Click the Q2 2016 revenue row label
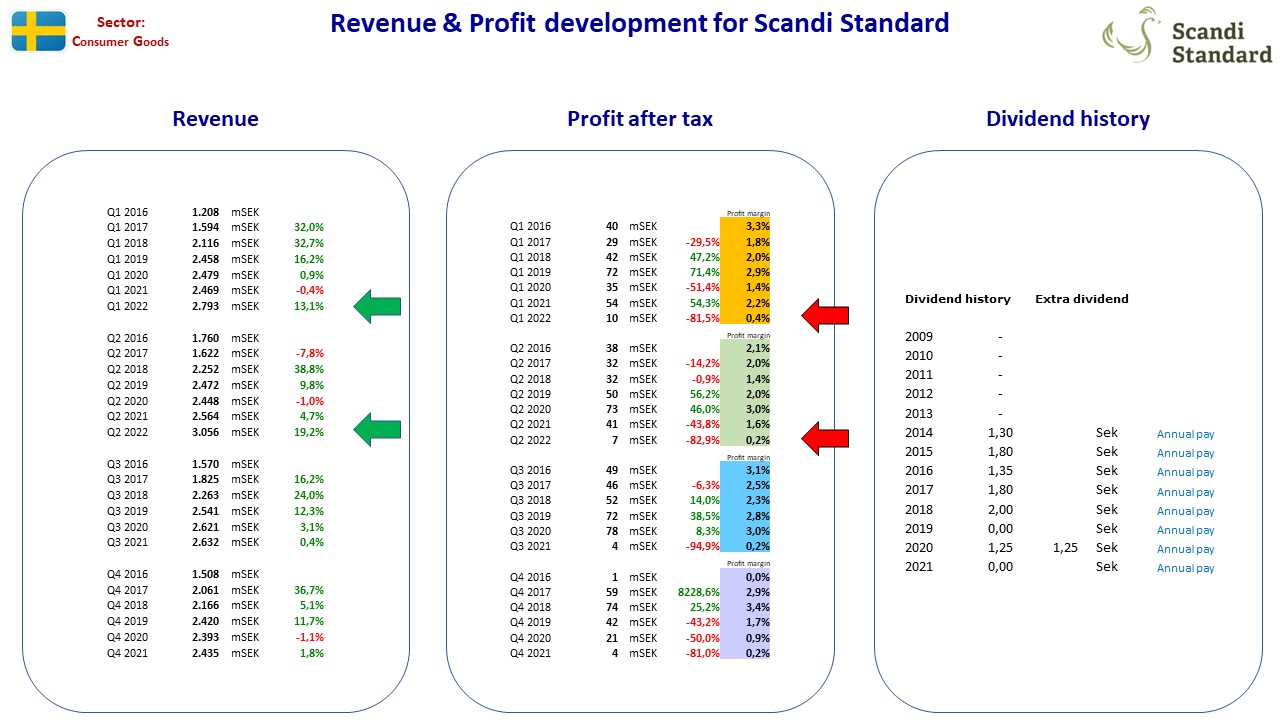1280x720 pixels. (x=127, y=338)
